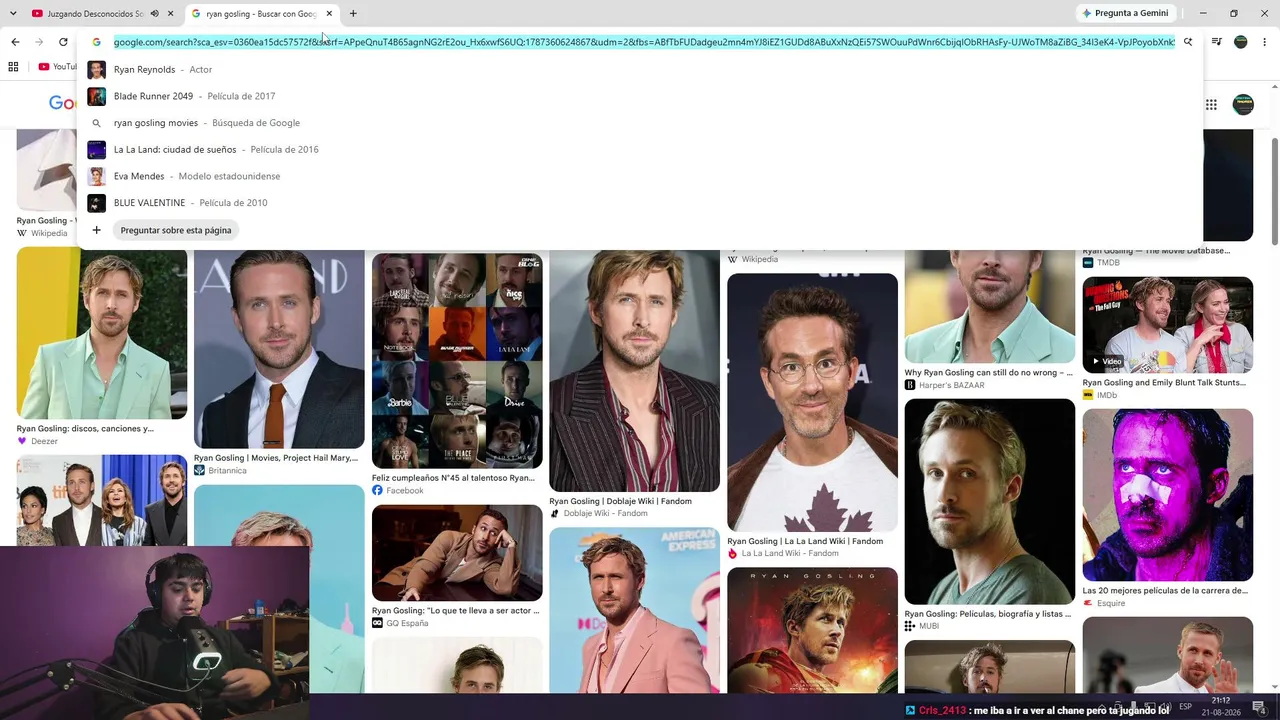Click the plus icon beside Preguntar sobre esta página

pos(96,230)
